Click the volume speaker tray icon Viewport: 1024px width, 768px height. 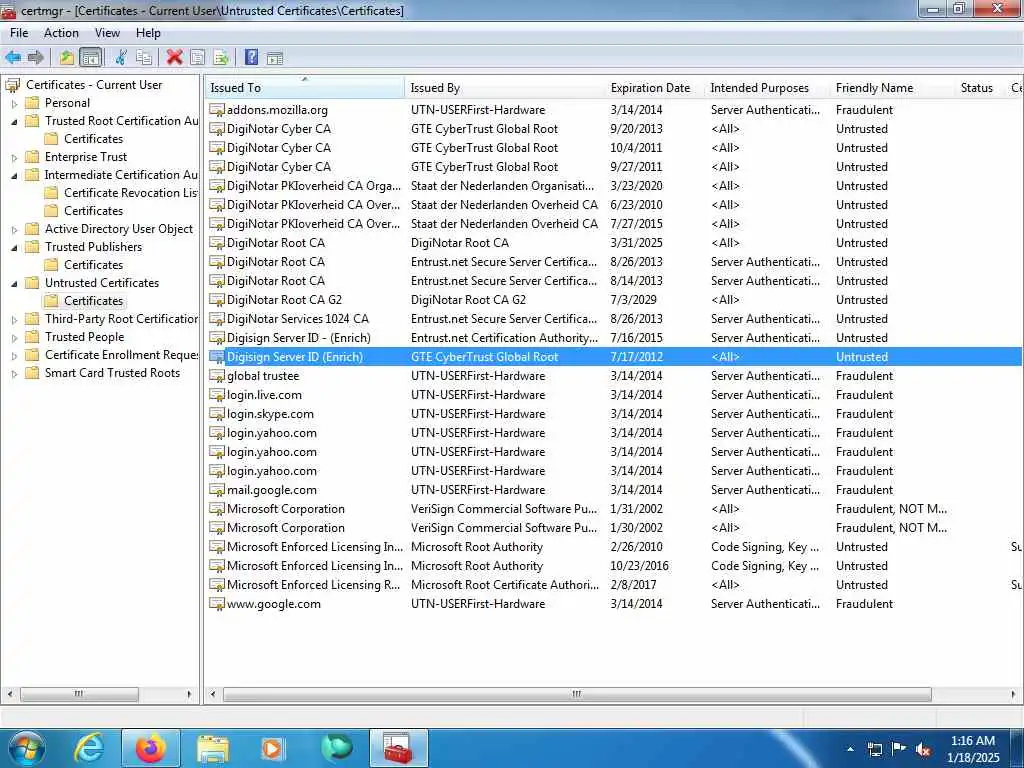point(923,749)
